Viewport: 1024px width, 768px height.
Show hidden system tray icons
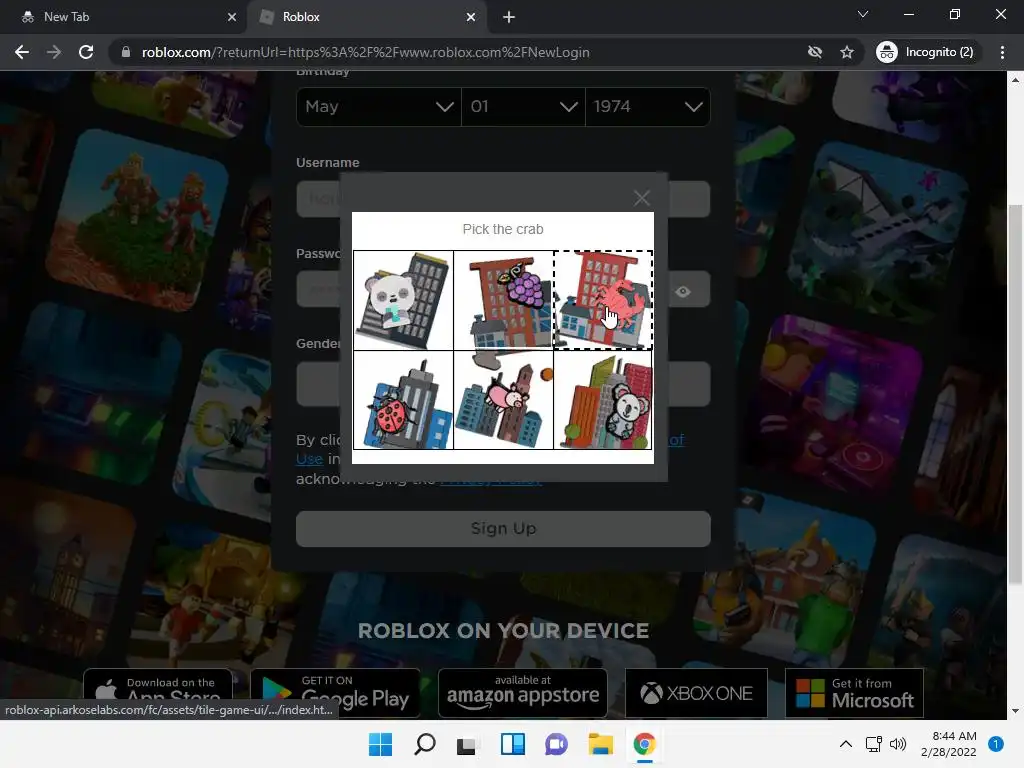pyautogui.click(x=846, y=744)
